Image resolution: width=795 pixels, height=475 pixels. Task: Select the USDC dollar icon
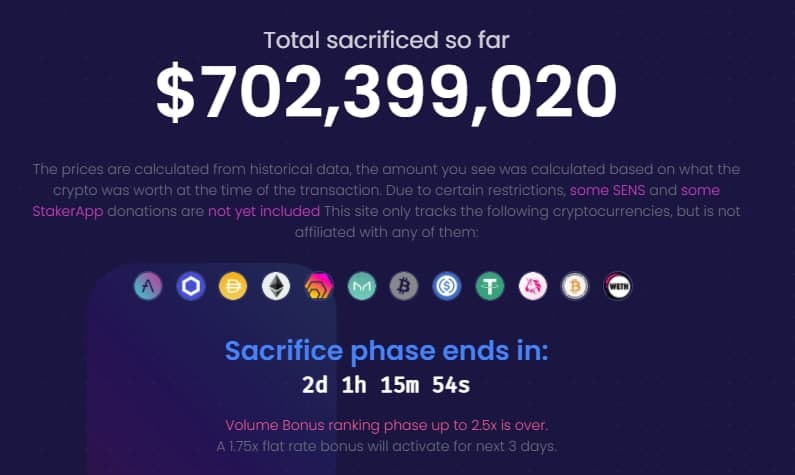(x=447, y=286)
